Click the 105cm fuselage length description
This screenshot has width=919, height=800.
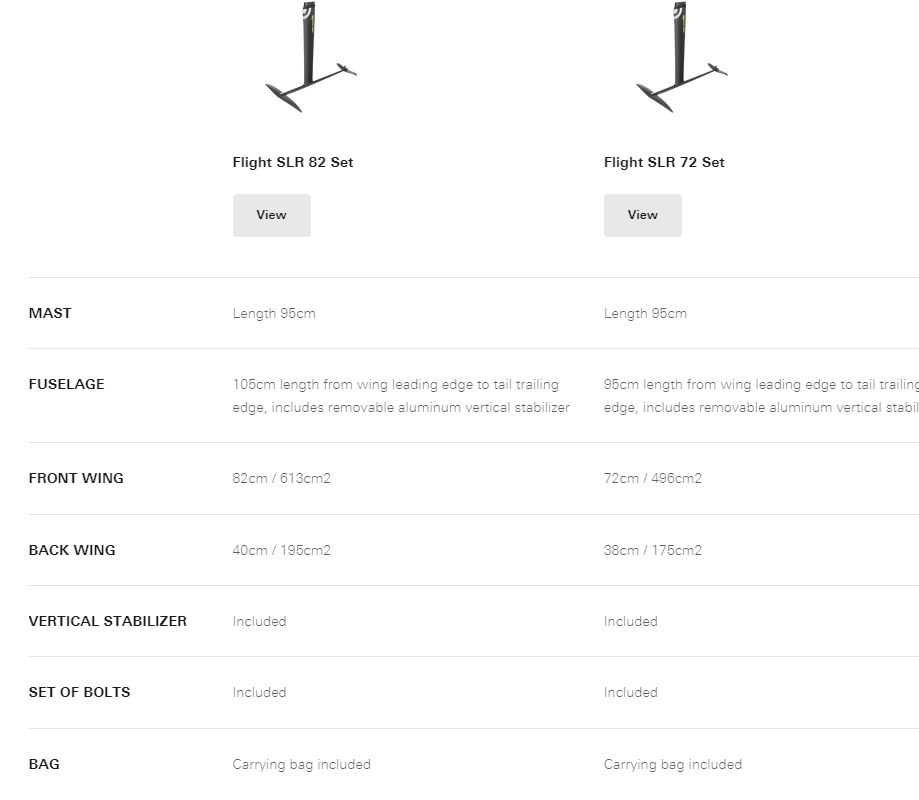[400, 396]
